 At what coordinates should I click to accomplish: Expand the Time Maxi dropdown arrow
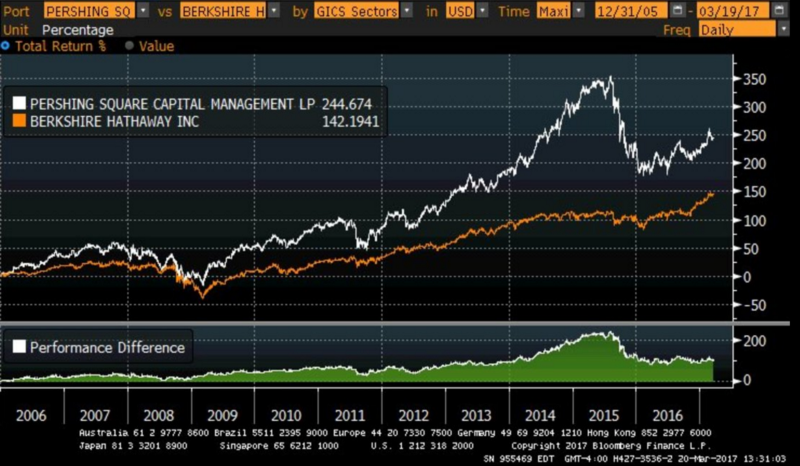[x=579, y=10]
